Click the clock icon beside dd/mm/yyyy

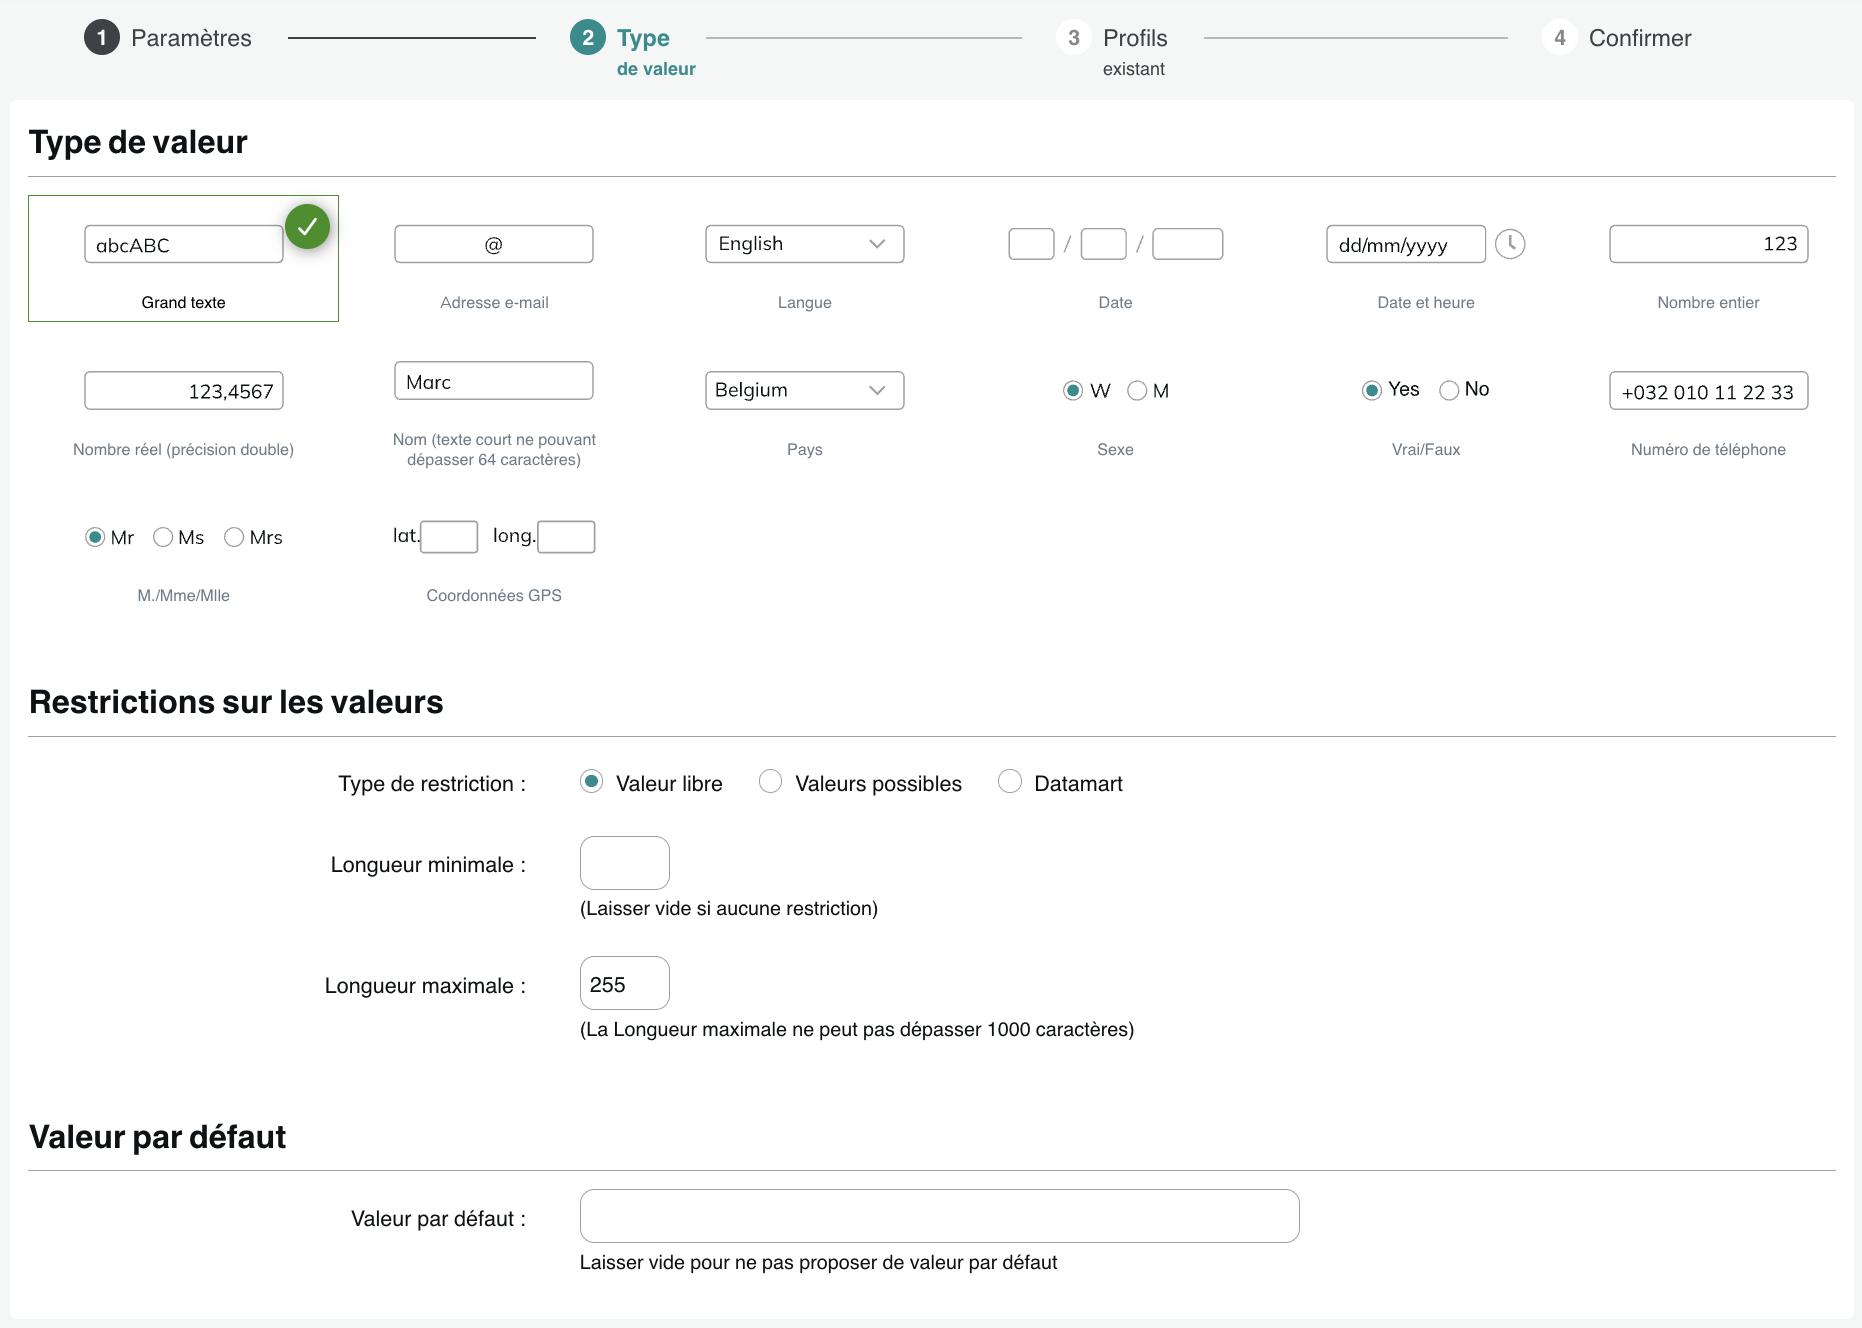tap(1510, 244)
